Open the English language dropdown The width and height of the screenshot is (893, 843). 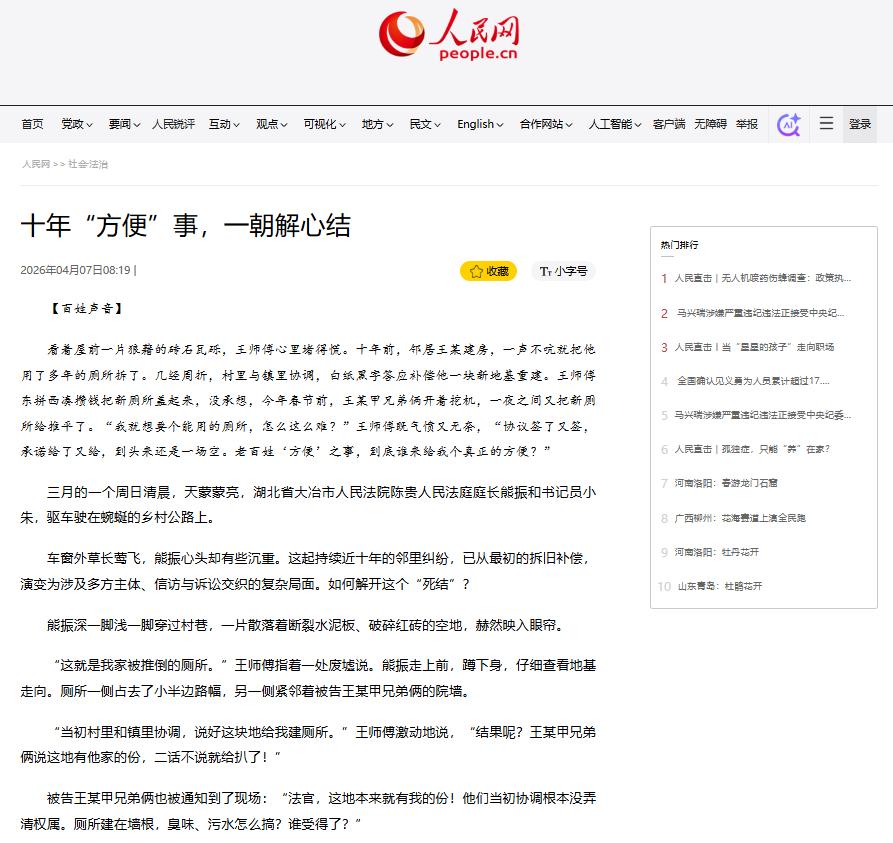481,125
